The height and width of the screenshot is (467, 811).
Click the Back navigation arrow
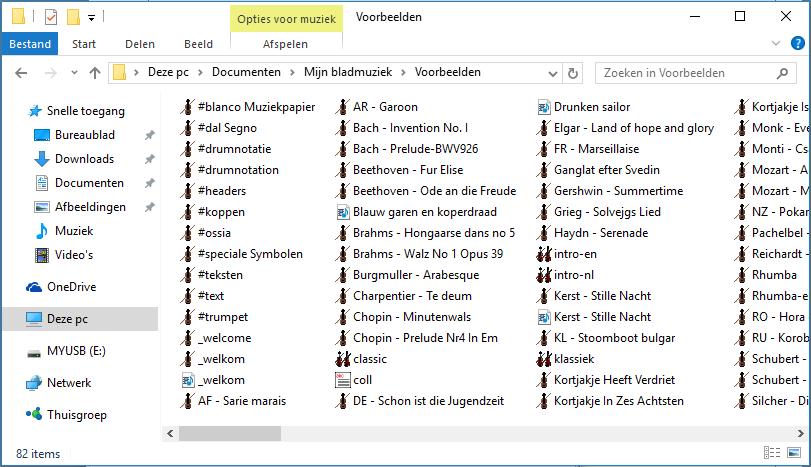(21, 73)
